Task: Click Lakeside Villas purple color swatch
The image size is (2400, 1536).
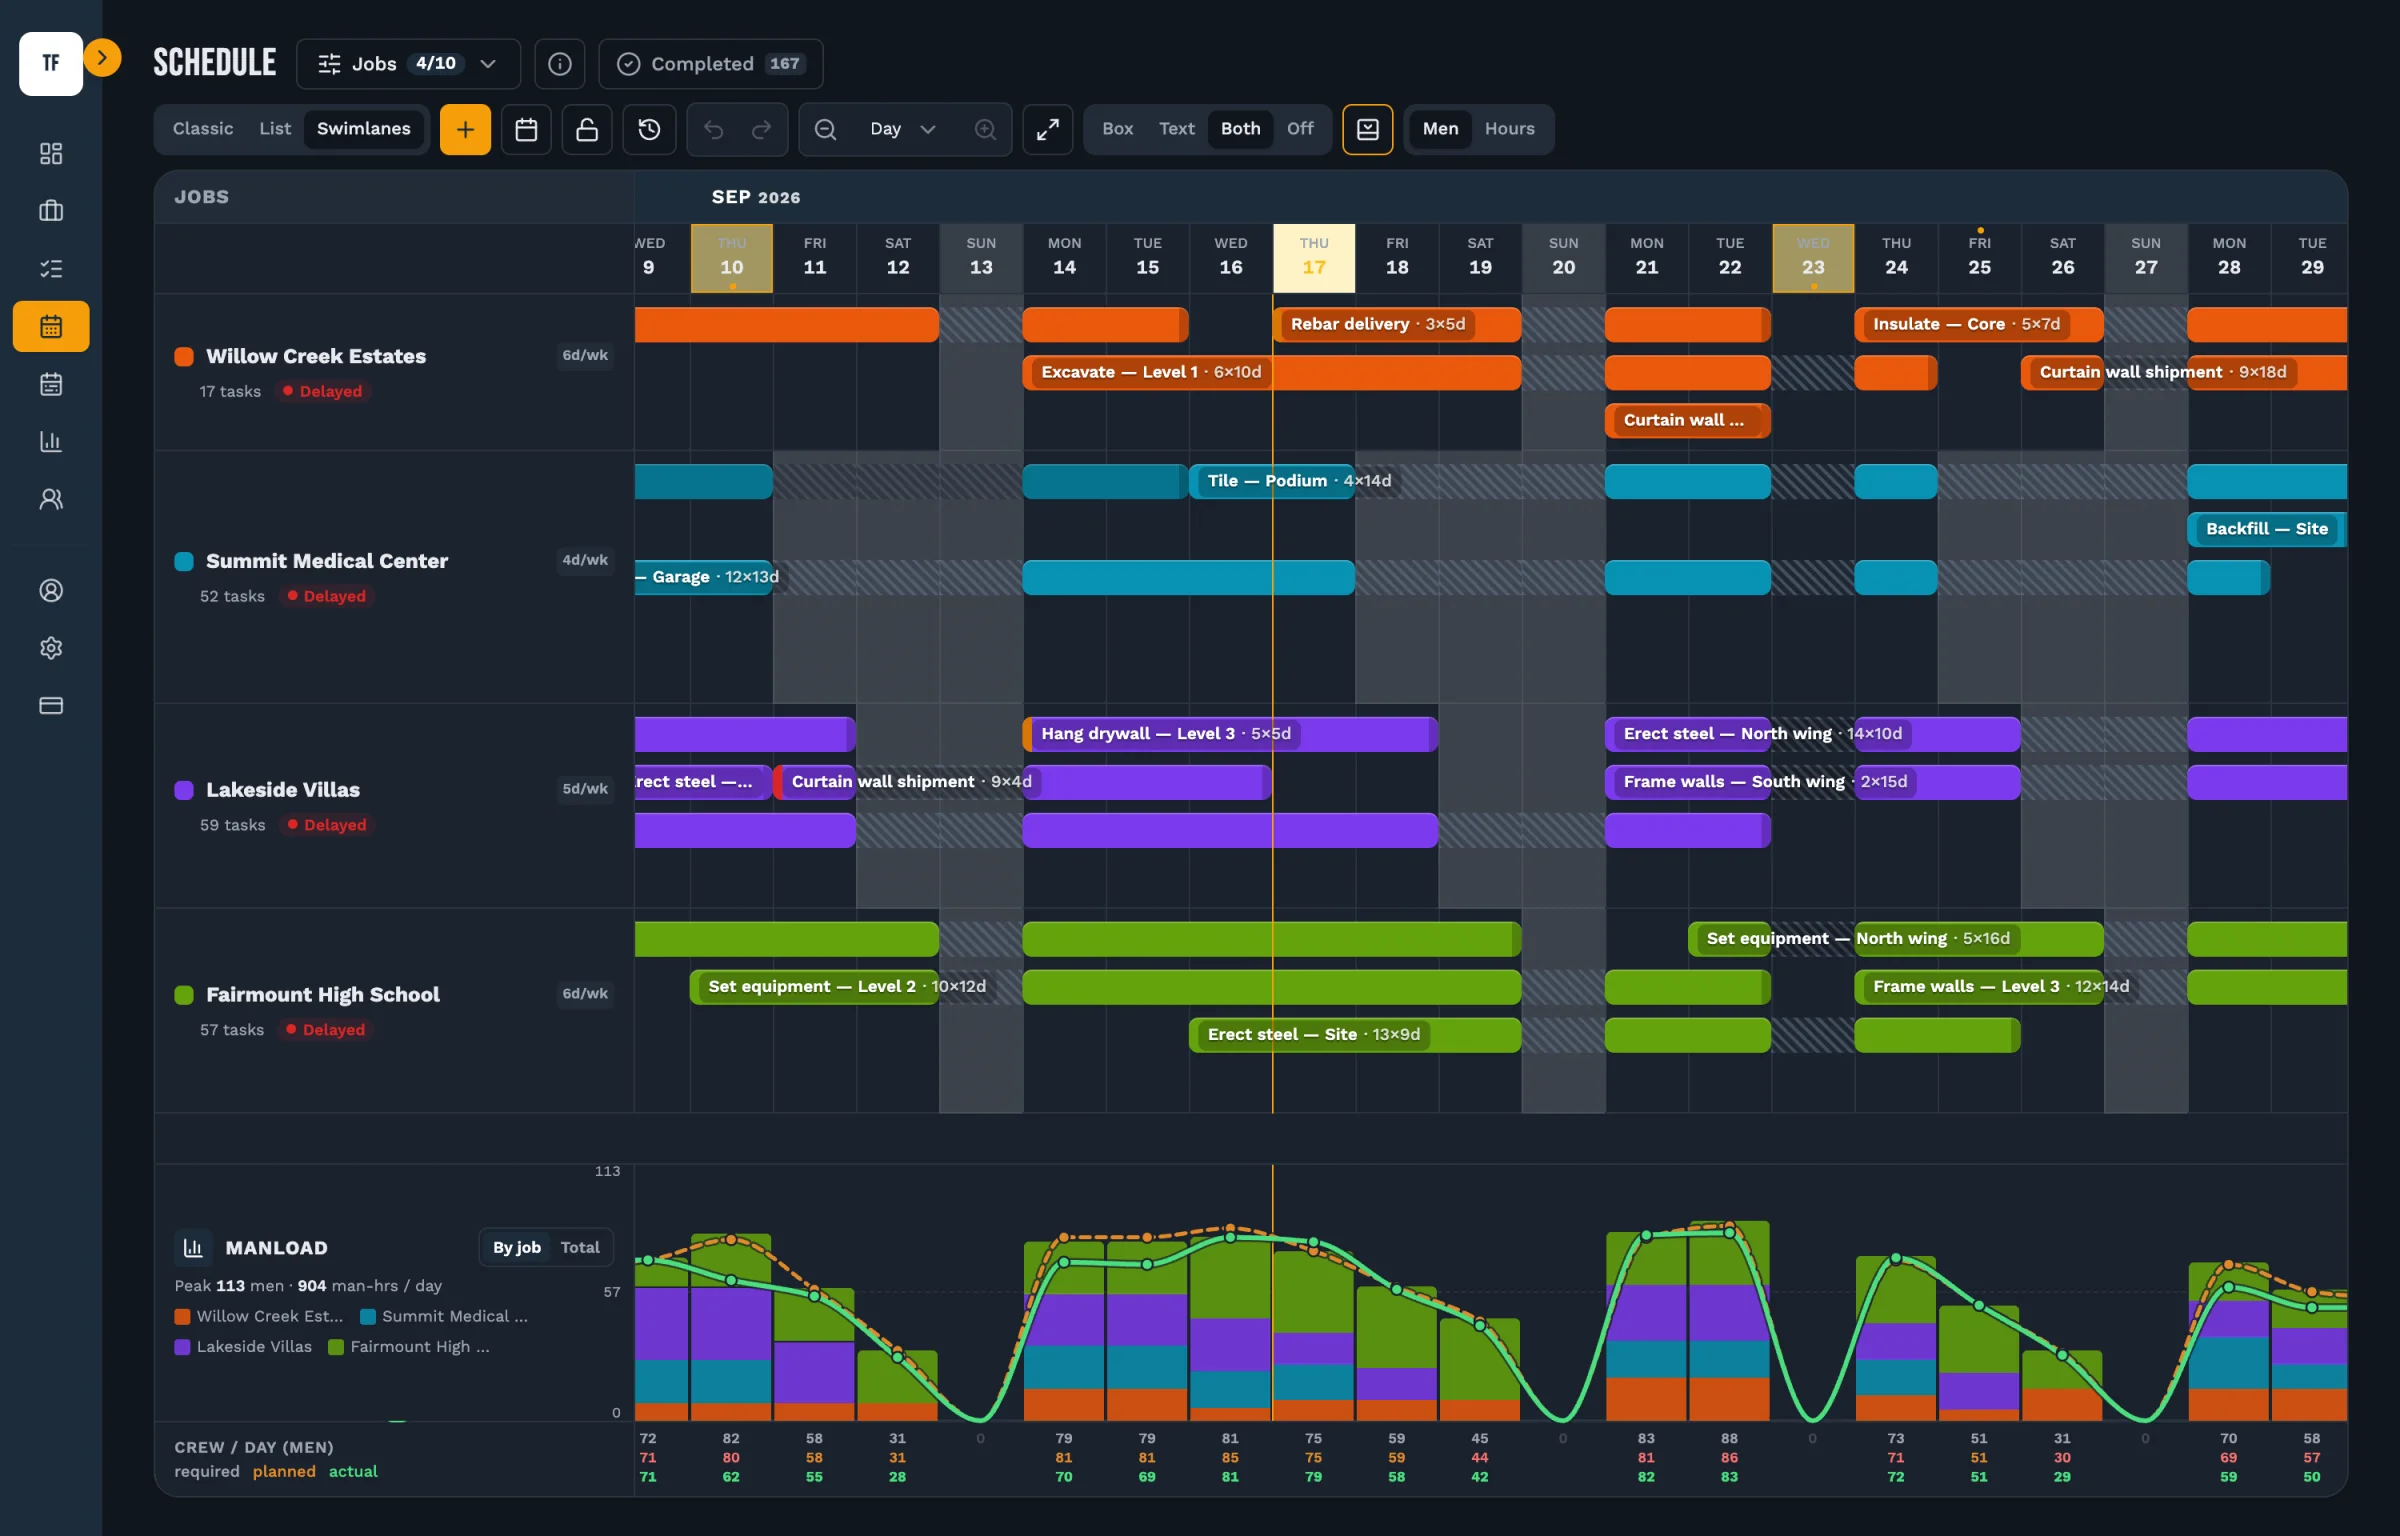Action: pos(184,791)
